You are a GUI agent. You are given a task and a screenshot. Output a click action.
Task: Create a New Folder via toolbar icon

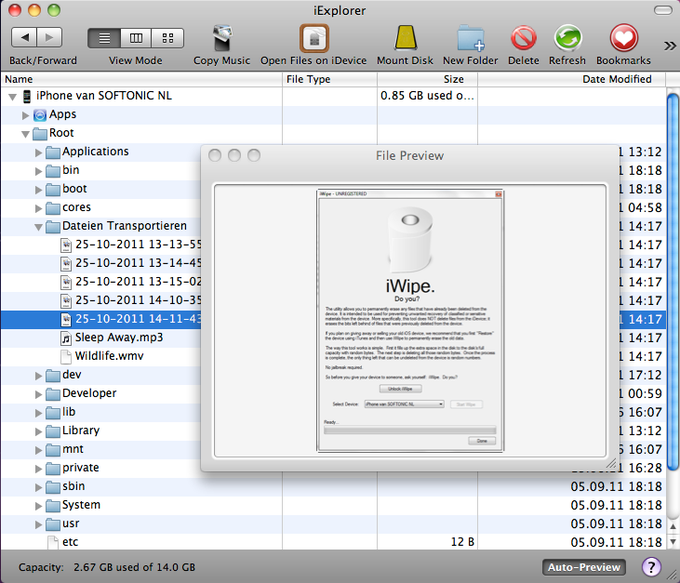tap(471, 38)
